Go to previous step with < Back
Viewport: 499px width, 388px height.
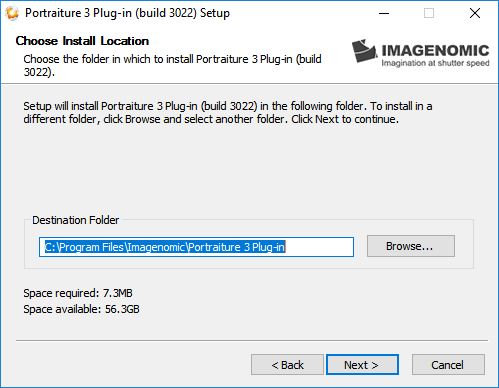(x=287, y=365)
